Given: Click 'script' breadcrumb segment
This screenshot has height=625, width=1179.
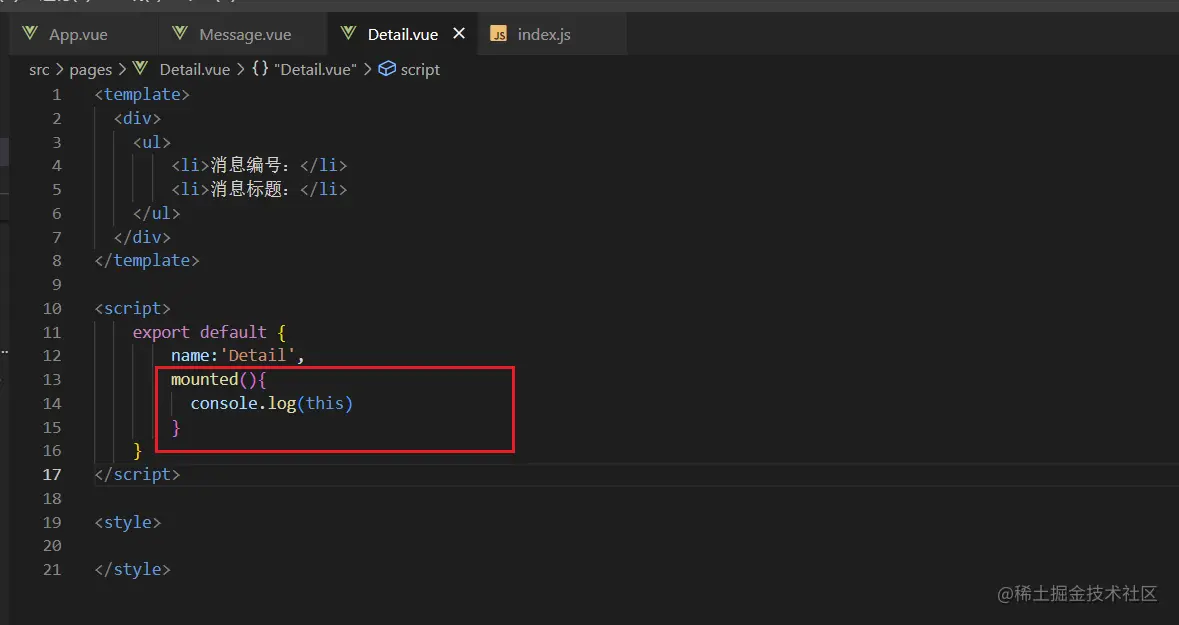Looking at the screenshot, I should coord(420,69).
